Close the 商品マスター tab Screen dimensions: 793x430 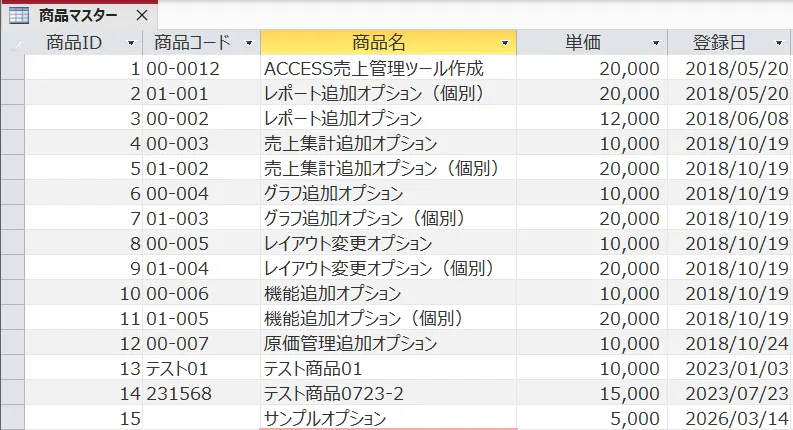pyautogui.click(x=141, y=16)
